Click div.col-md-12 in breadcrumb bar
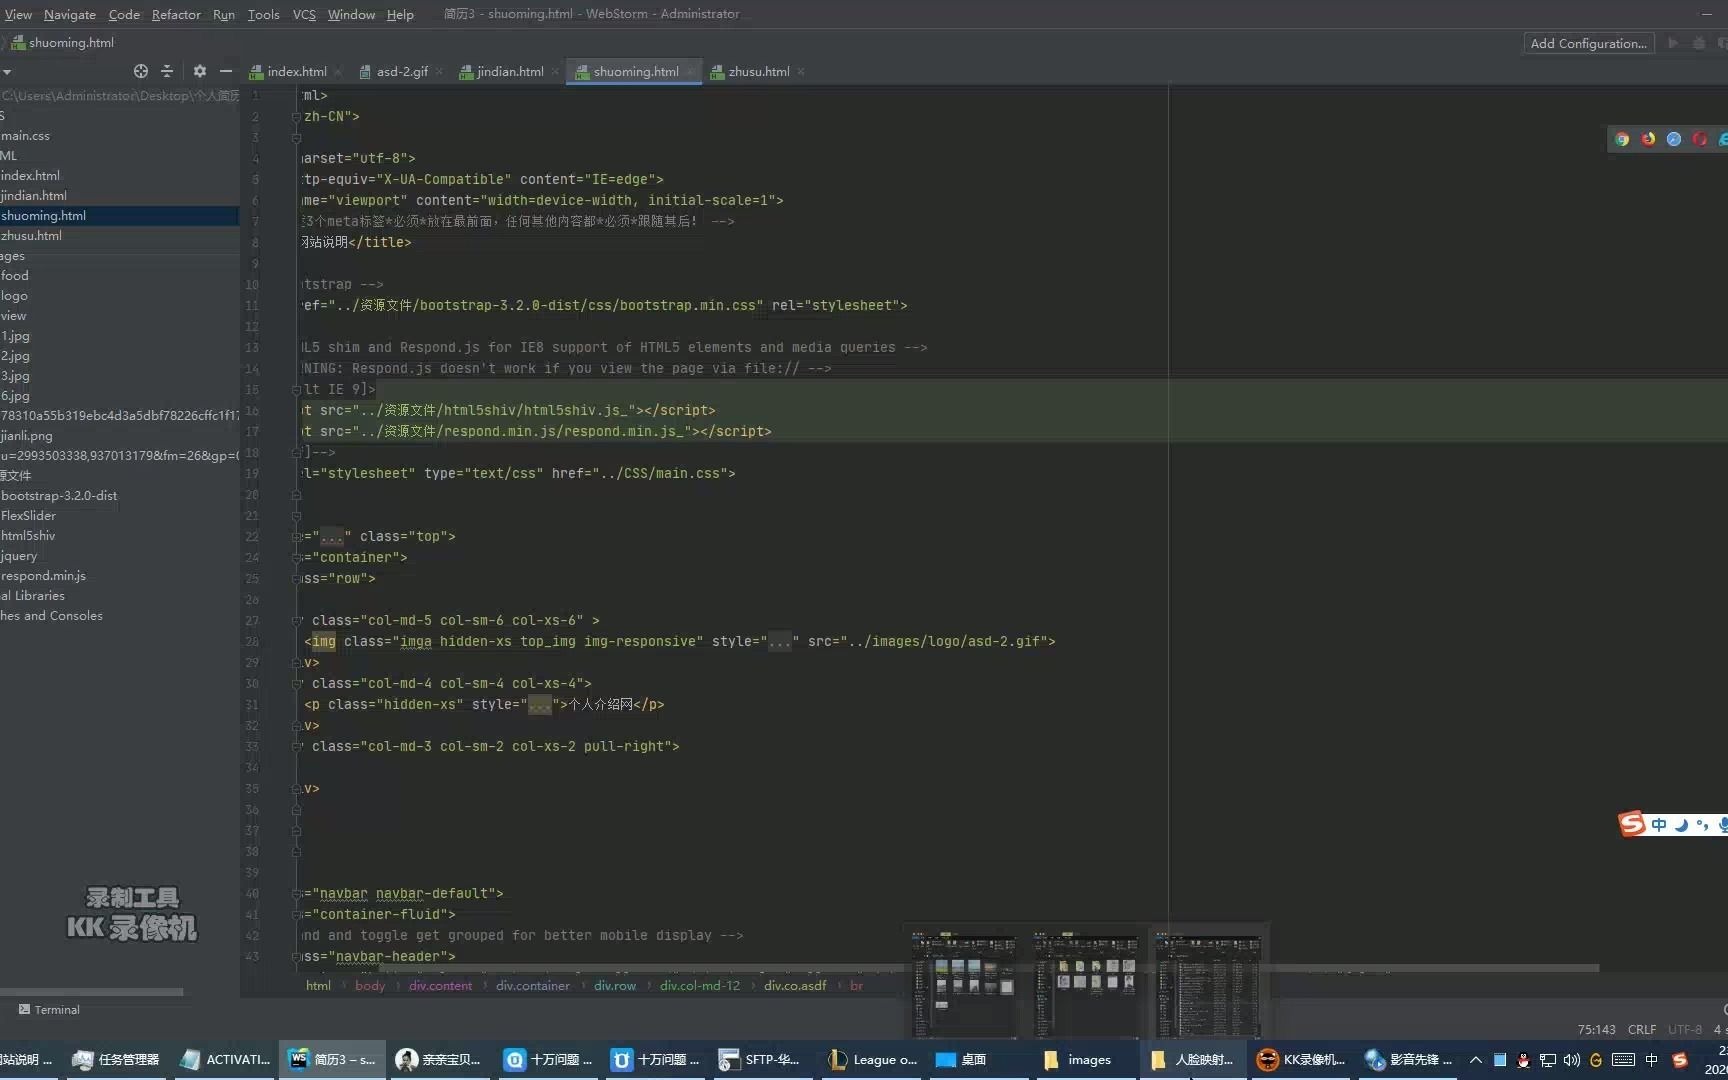The width and height of the screenshot is (1728, 1080). pyautogui.click(x=700, y=985)
